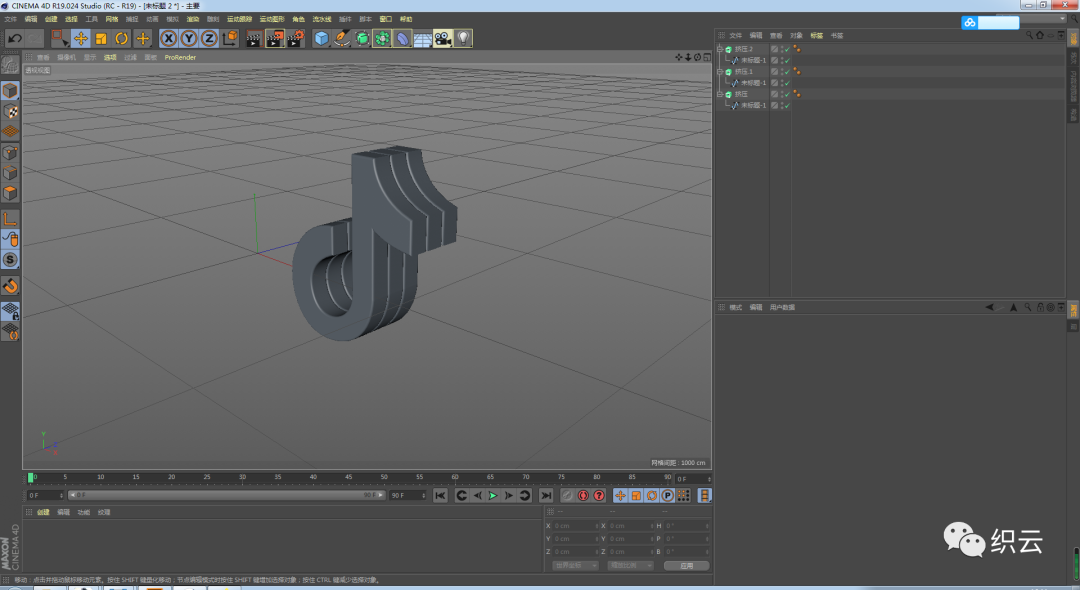Activate the Move tool in top toolbar
Screen dimensions: 1080x590
(81, 39)
